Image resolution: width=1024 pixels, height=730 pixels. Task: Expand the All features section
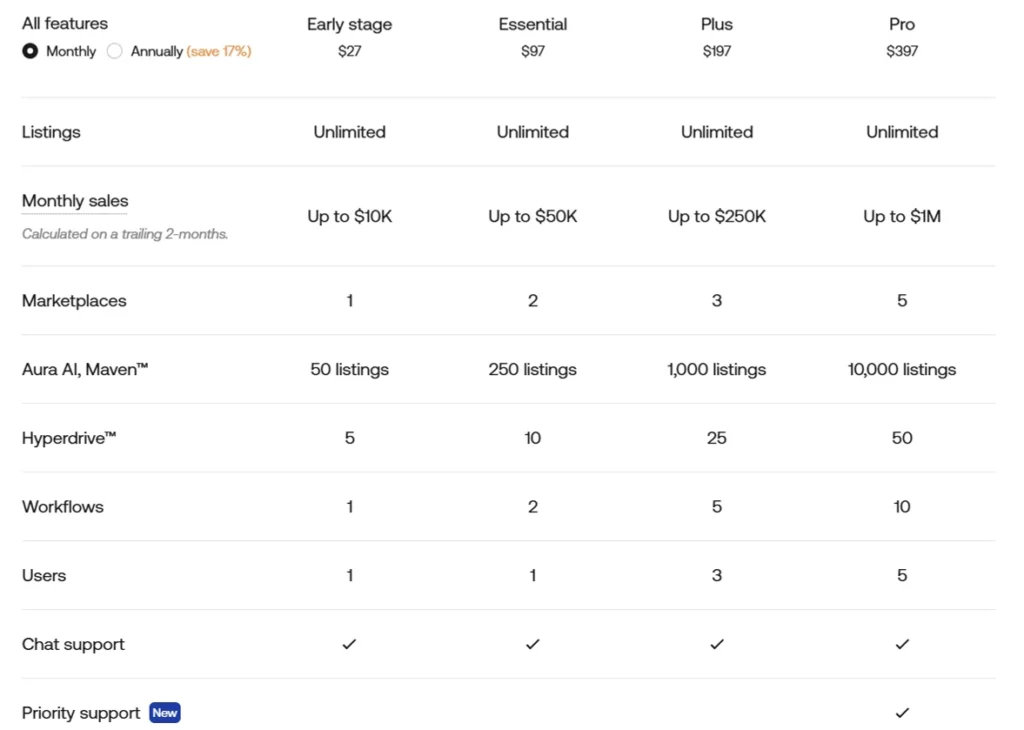point(64,23)
